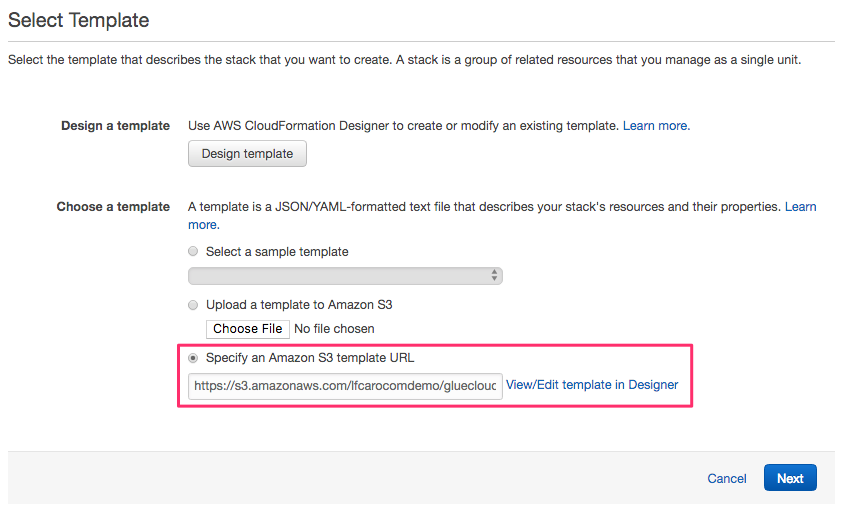Image resolution: width=846 pixels, height=517 pixels.
Task: Open Learn more link about CloudFormation Designer
Action: pyautogui.click(x=656, y=126)
